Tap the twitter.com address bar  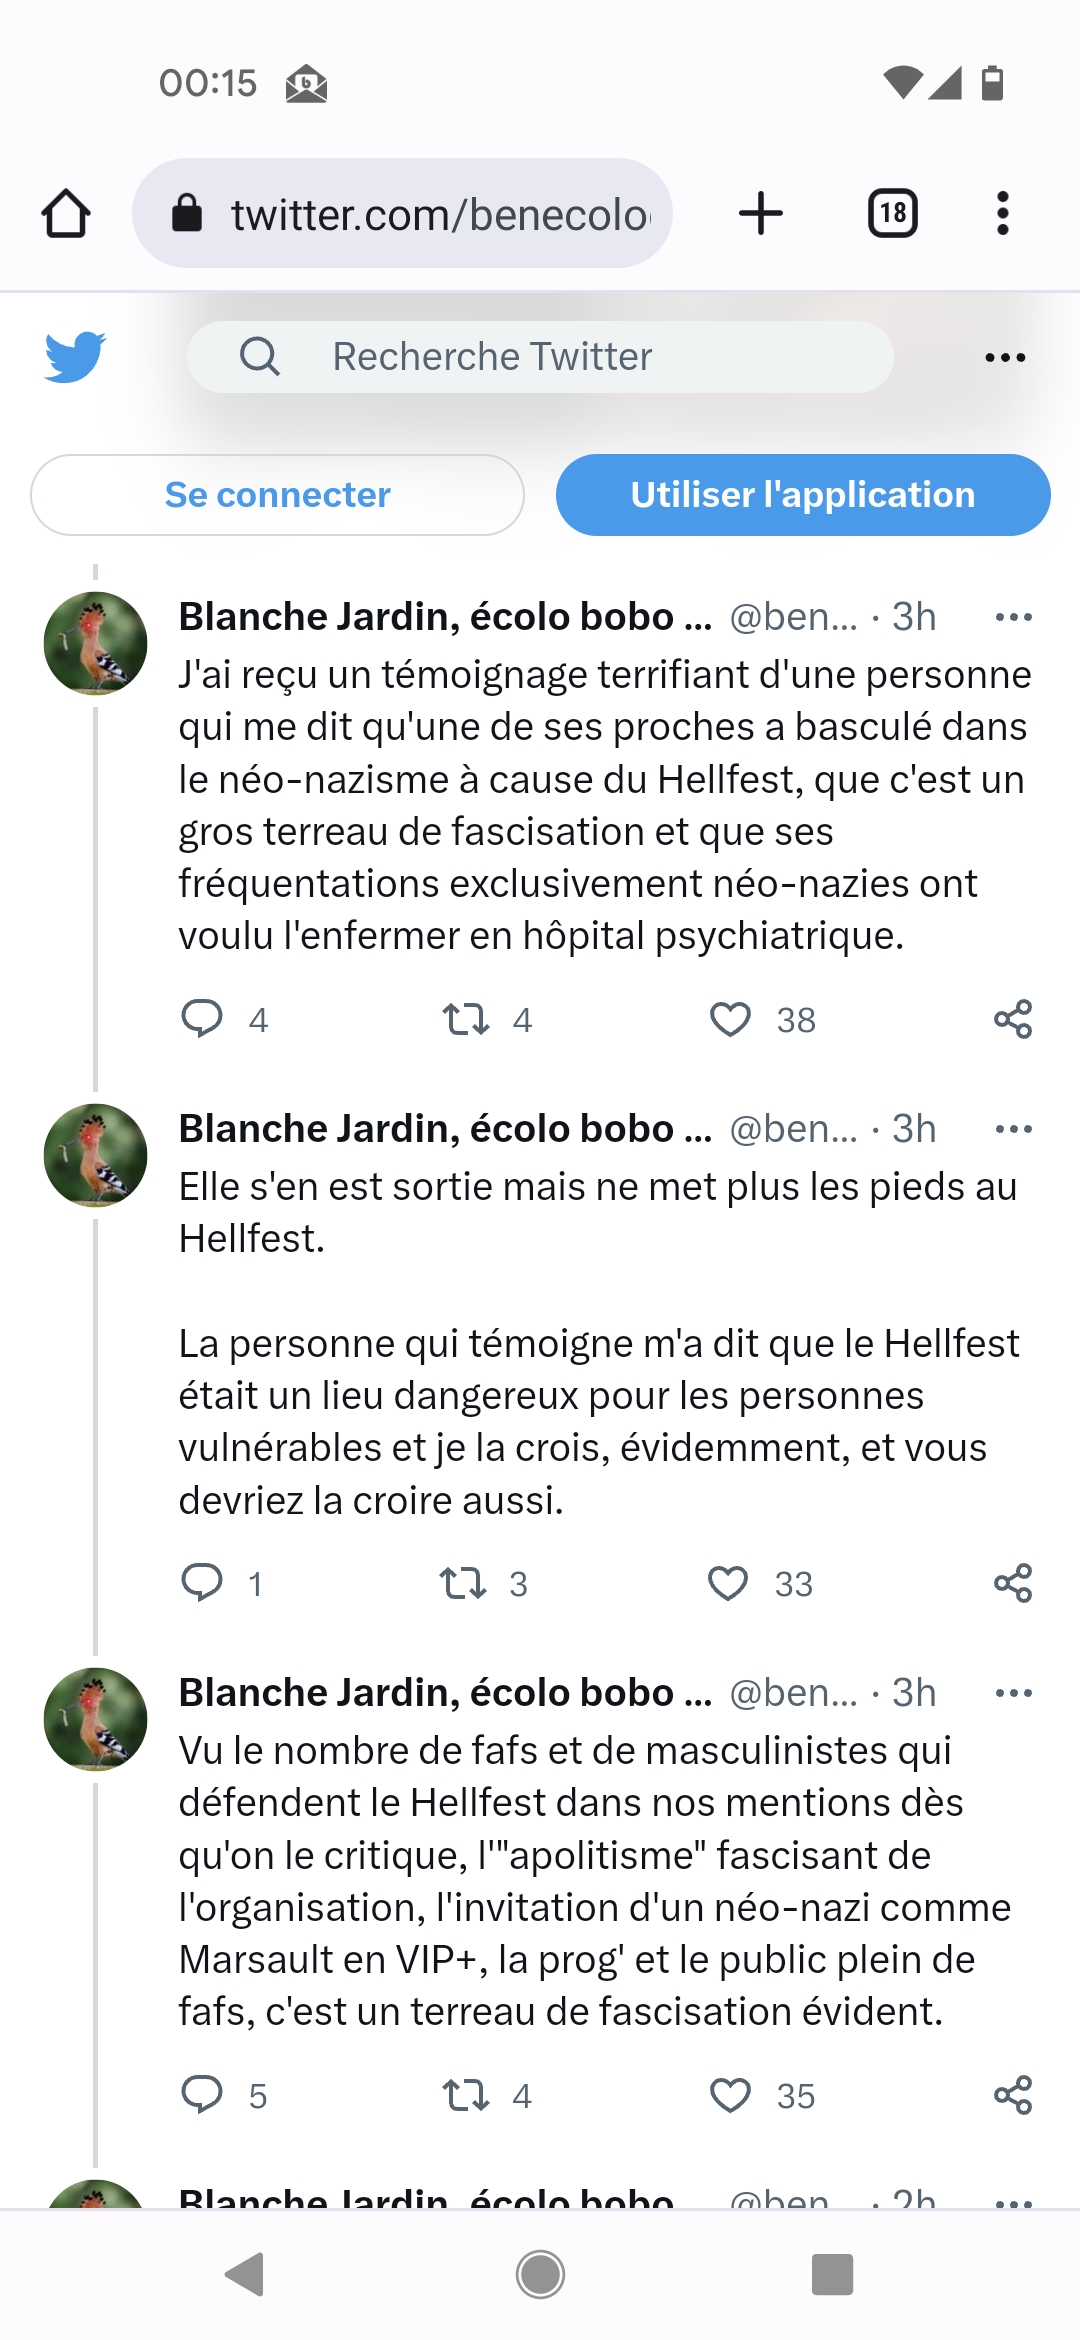(402, 213)
